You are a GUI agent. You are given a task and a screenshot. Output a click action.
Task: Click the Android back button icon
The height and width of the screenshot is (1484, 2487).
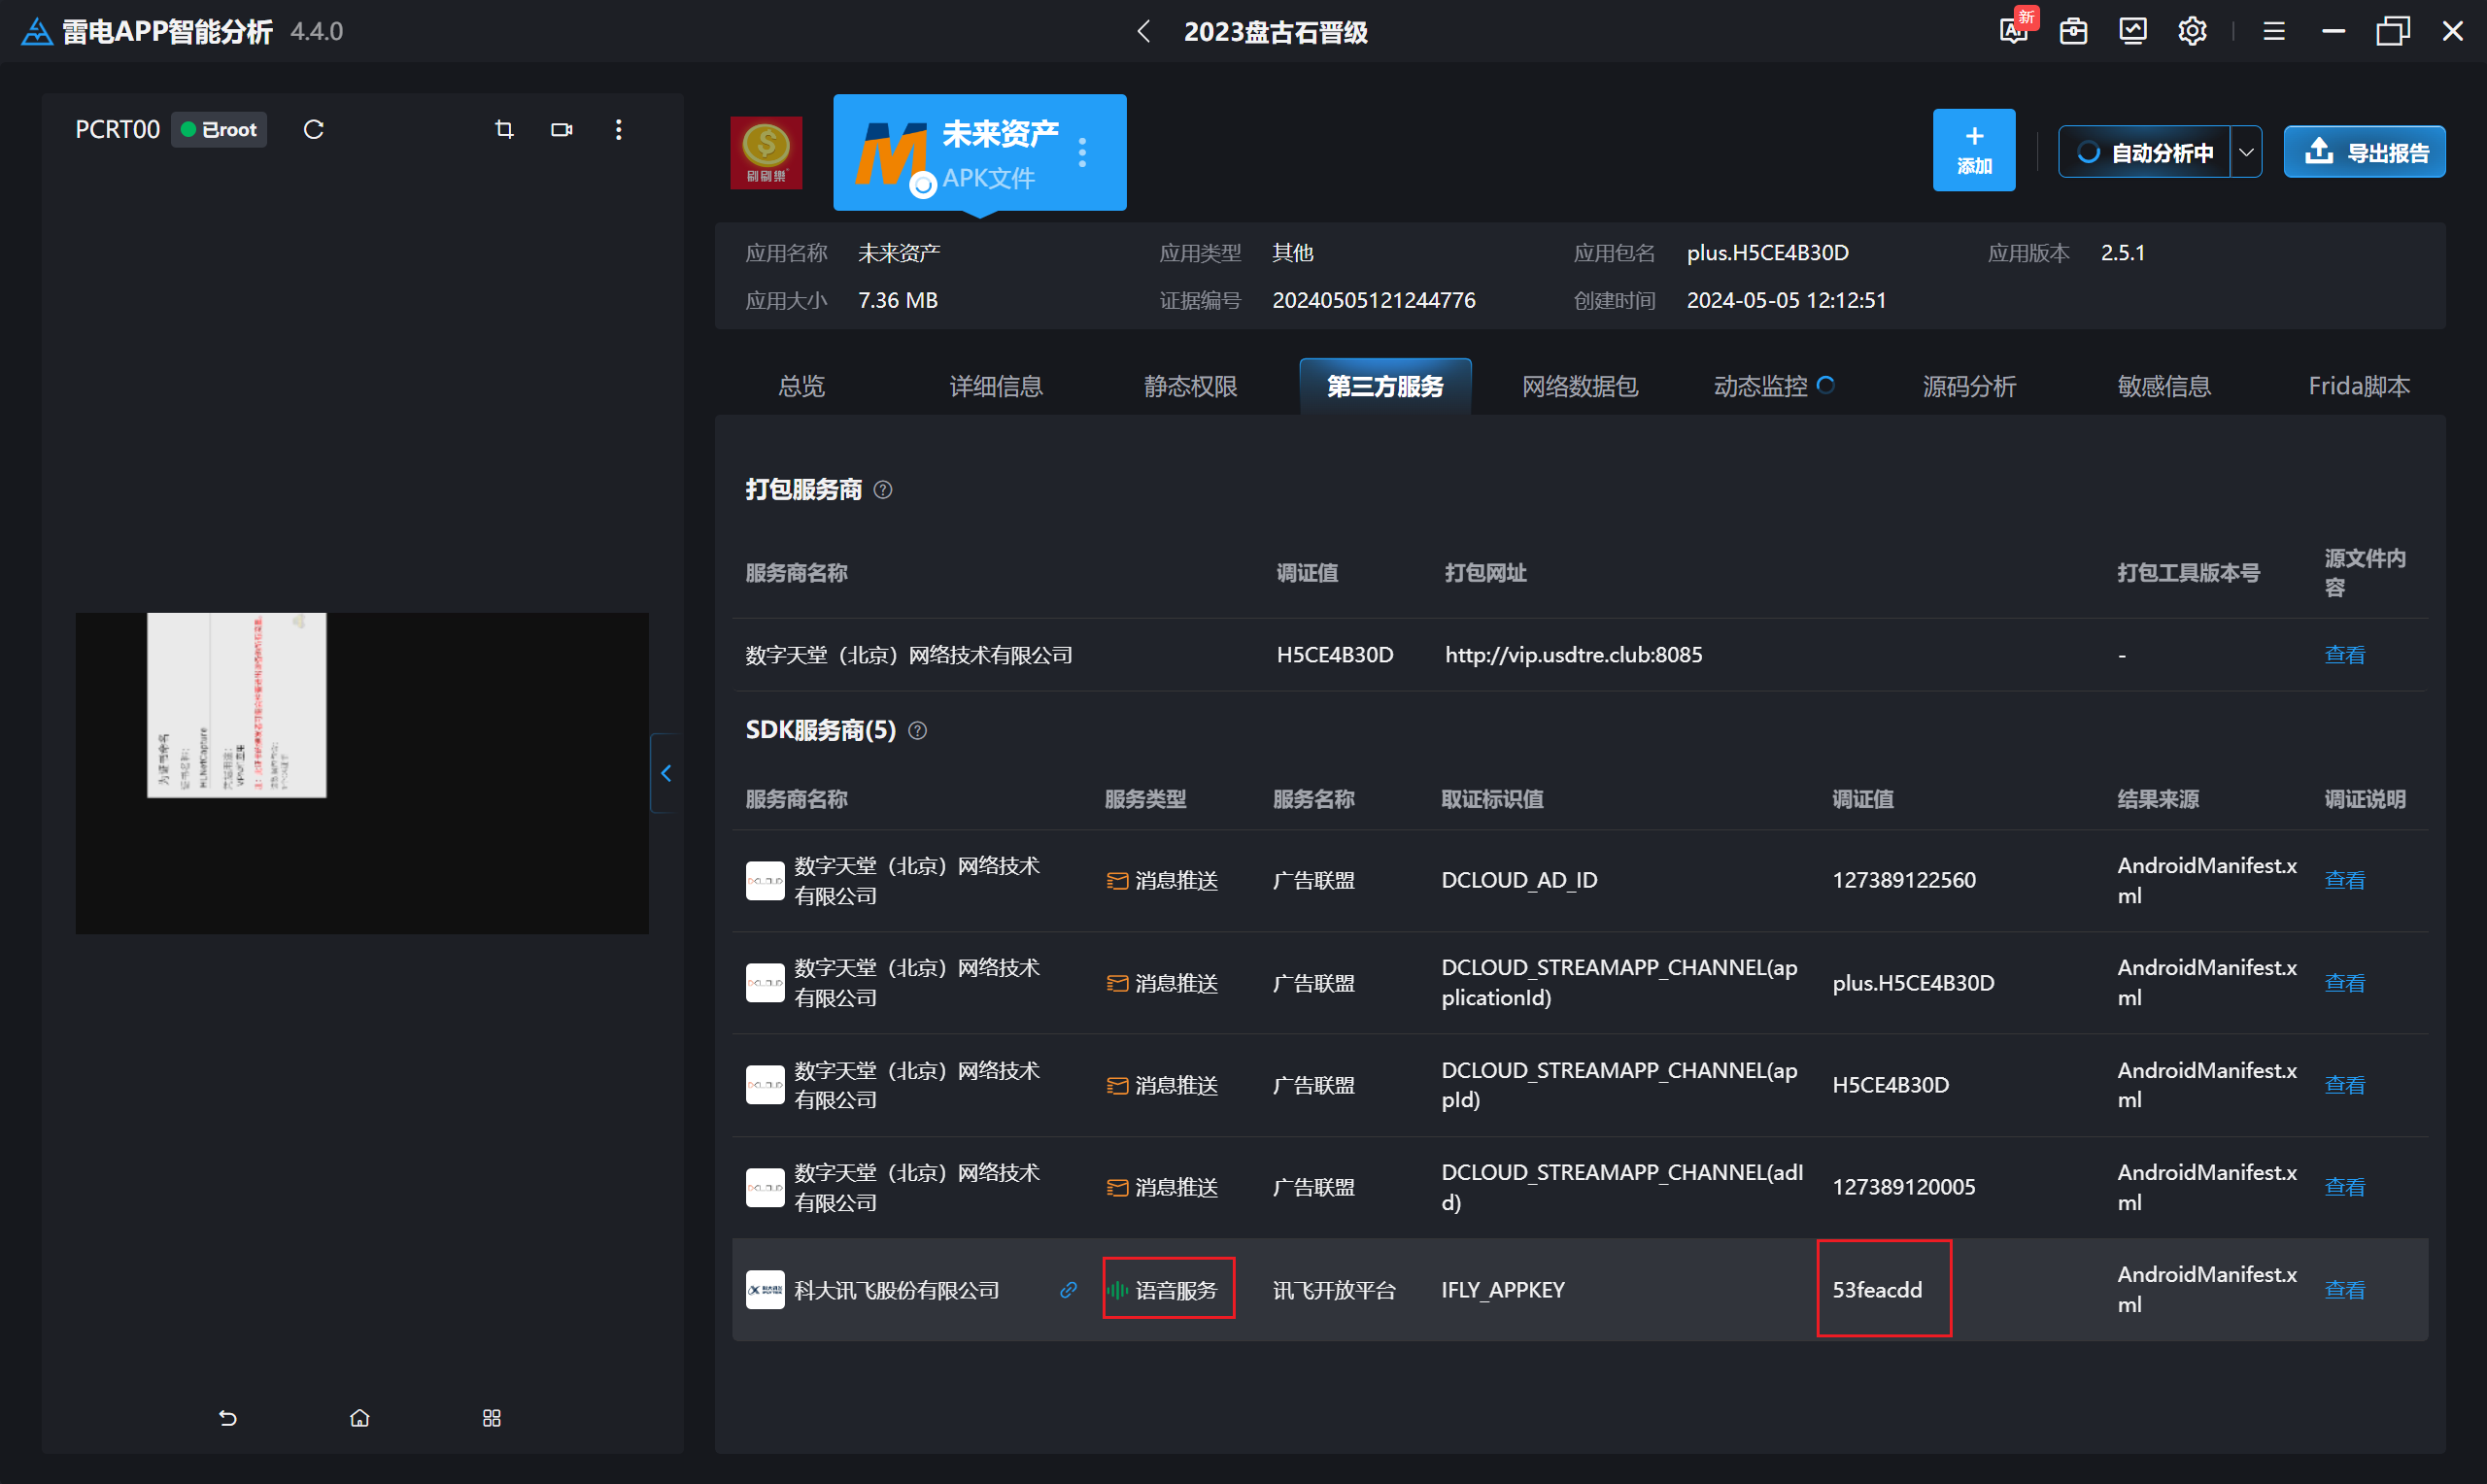point(228,1418)
